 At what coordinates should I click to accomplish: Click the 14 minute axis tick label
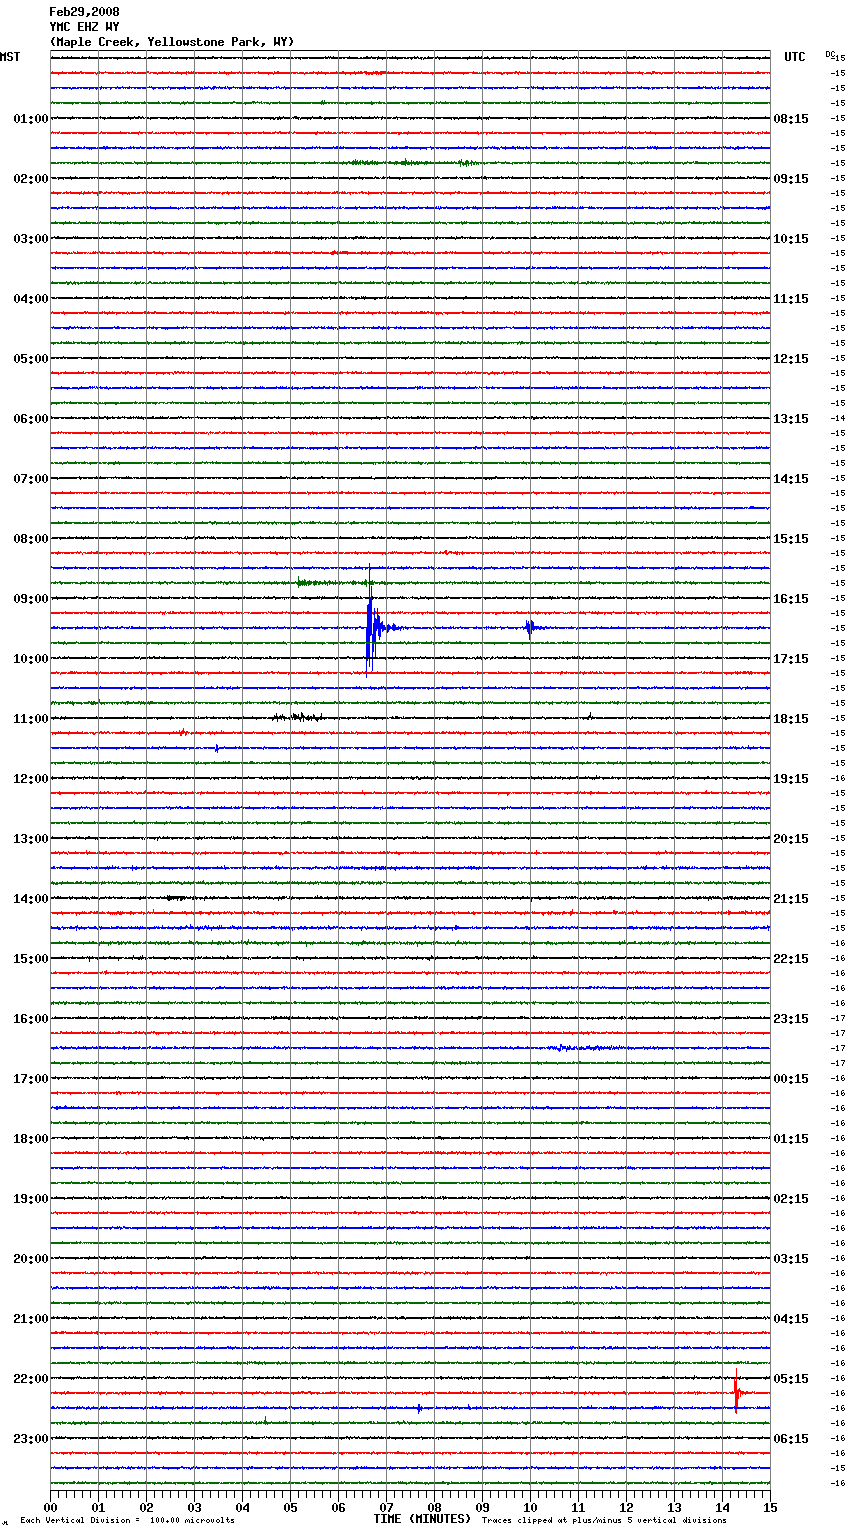tap(722, 1507)
